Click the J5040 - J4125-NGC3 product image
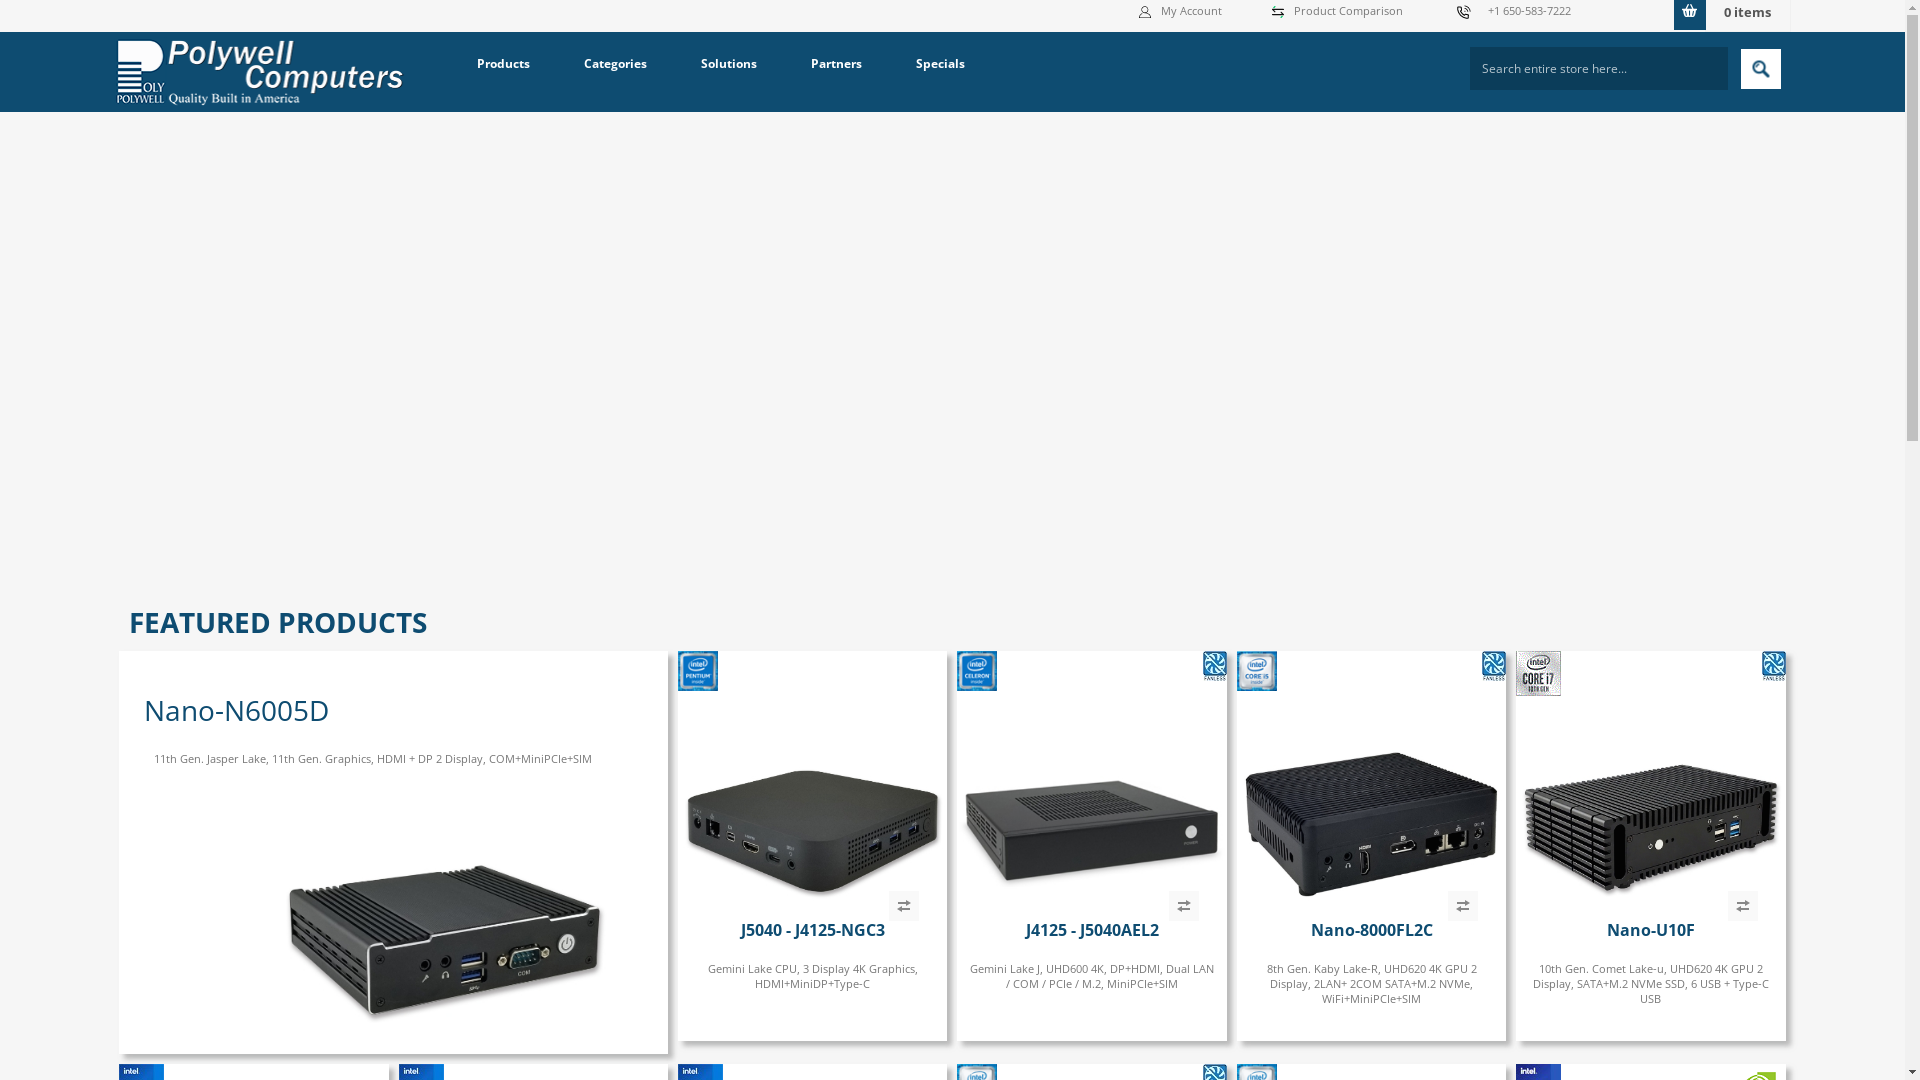This screenshot has height=1080, width=1920. coord(812,830)
